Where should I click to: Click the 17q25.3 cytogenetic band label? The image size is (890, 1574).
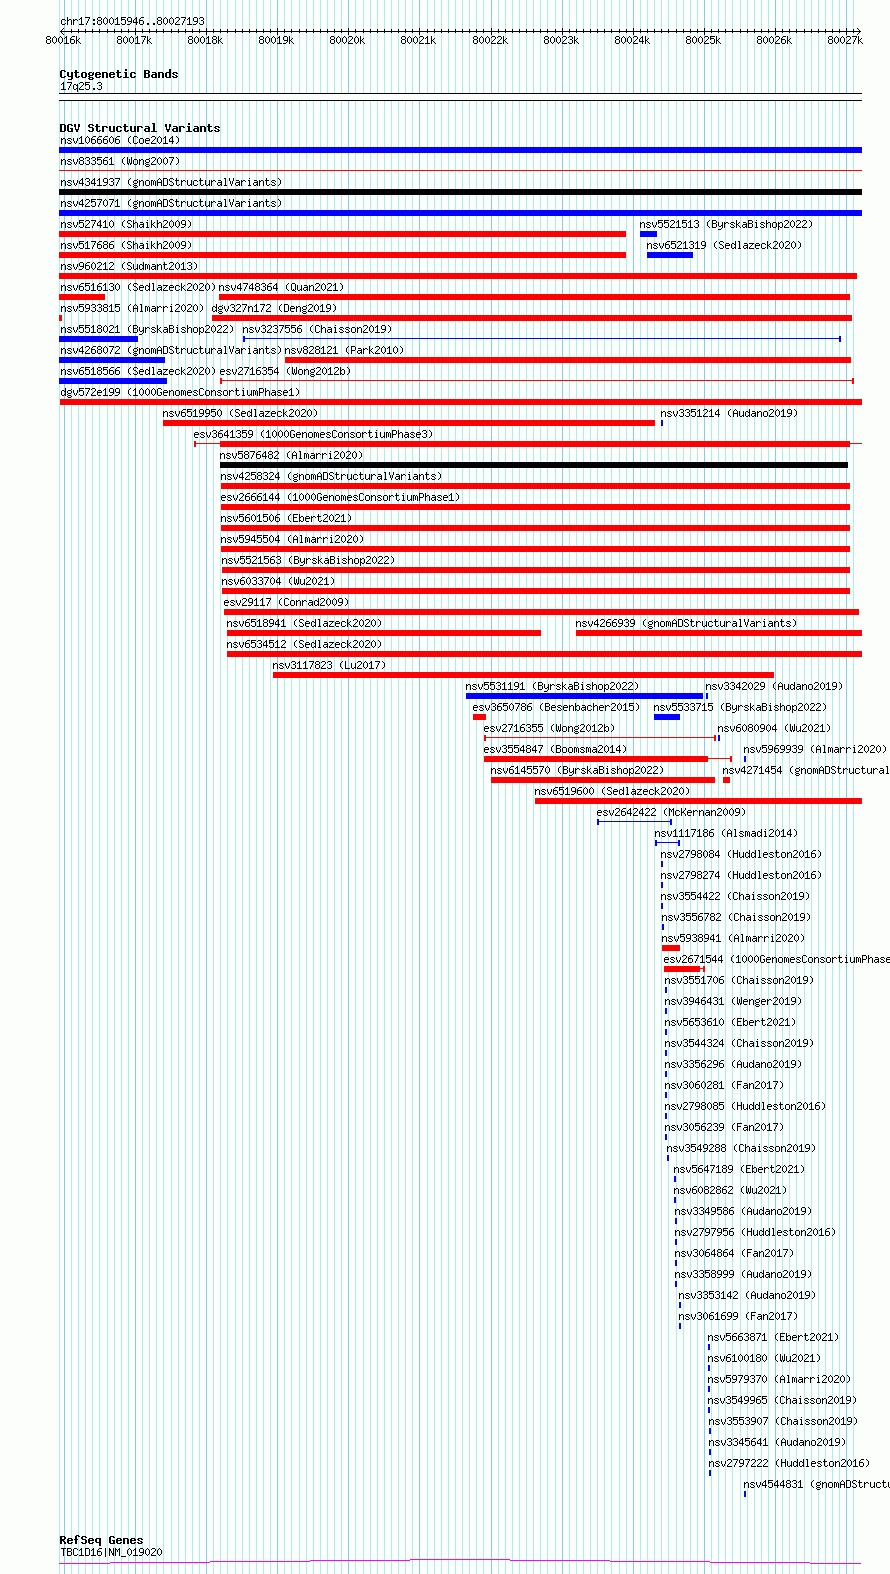tap(81, 86)
